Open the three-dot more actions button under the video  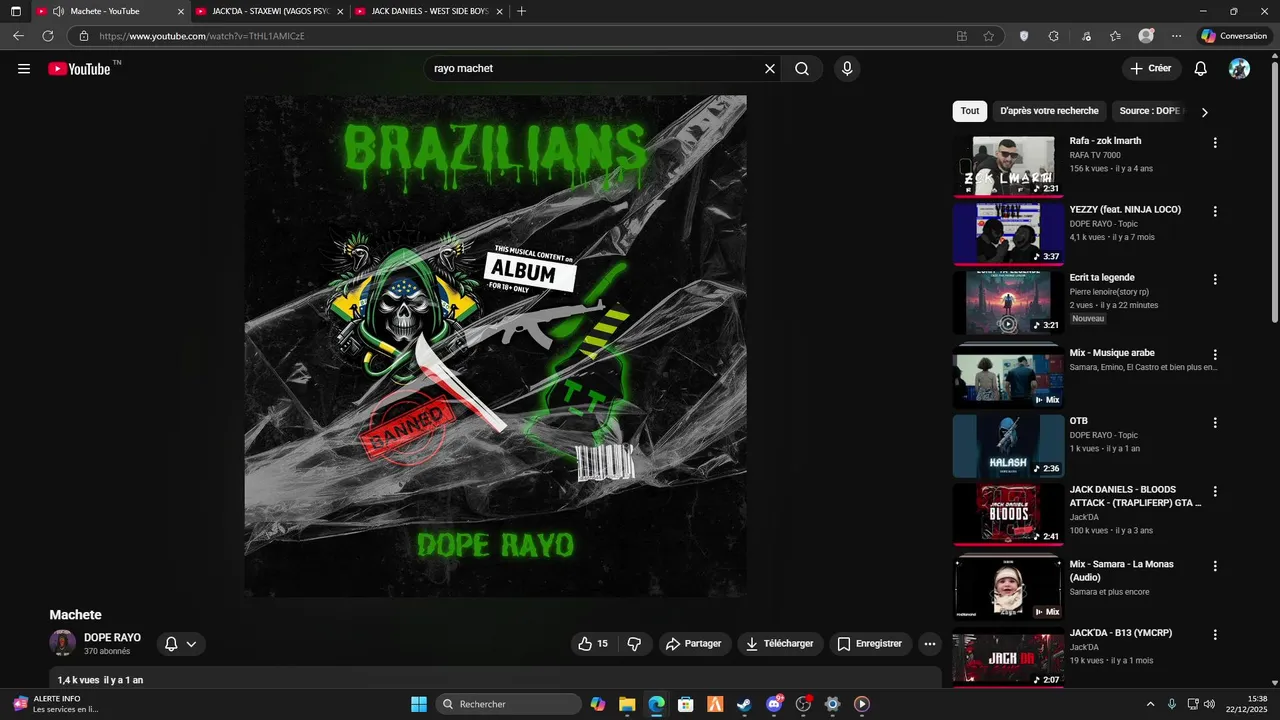point(930,644)
